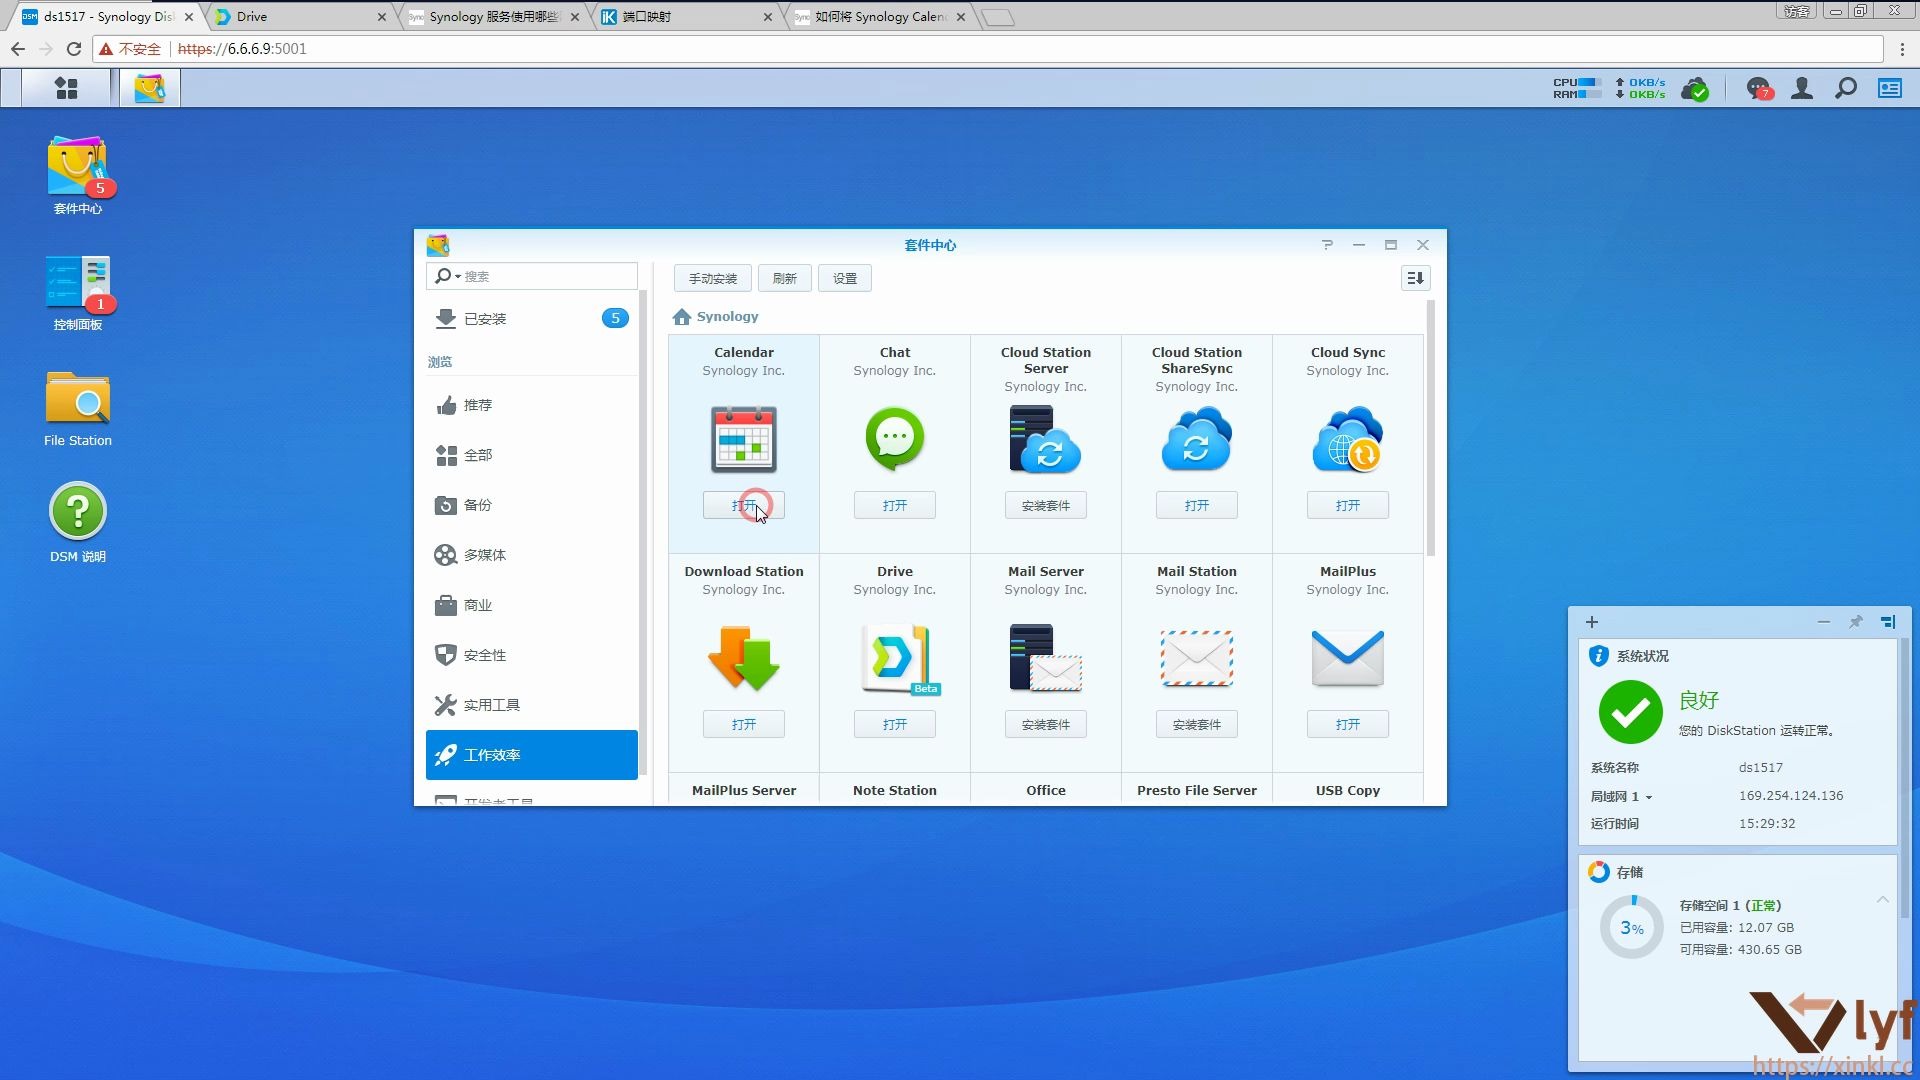Toggle the widgets panel icon
This screenshot has width=1920, height=1080.
point(1890,89)
